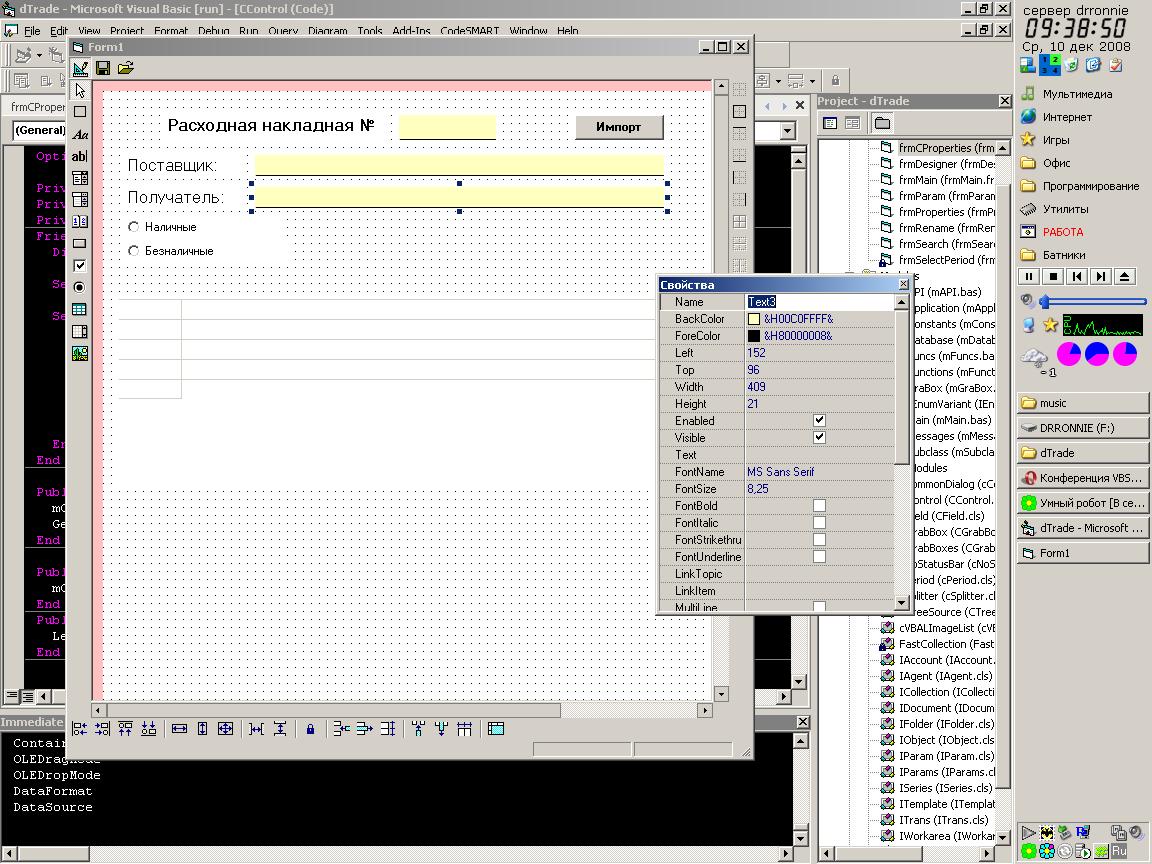This screenshot has height=864, width=1152.
Task: Open the (General) object combo box
Action: [x=39, y=130]
